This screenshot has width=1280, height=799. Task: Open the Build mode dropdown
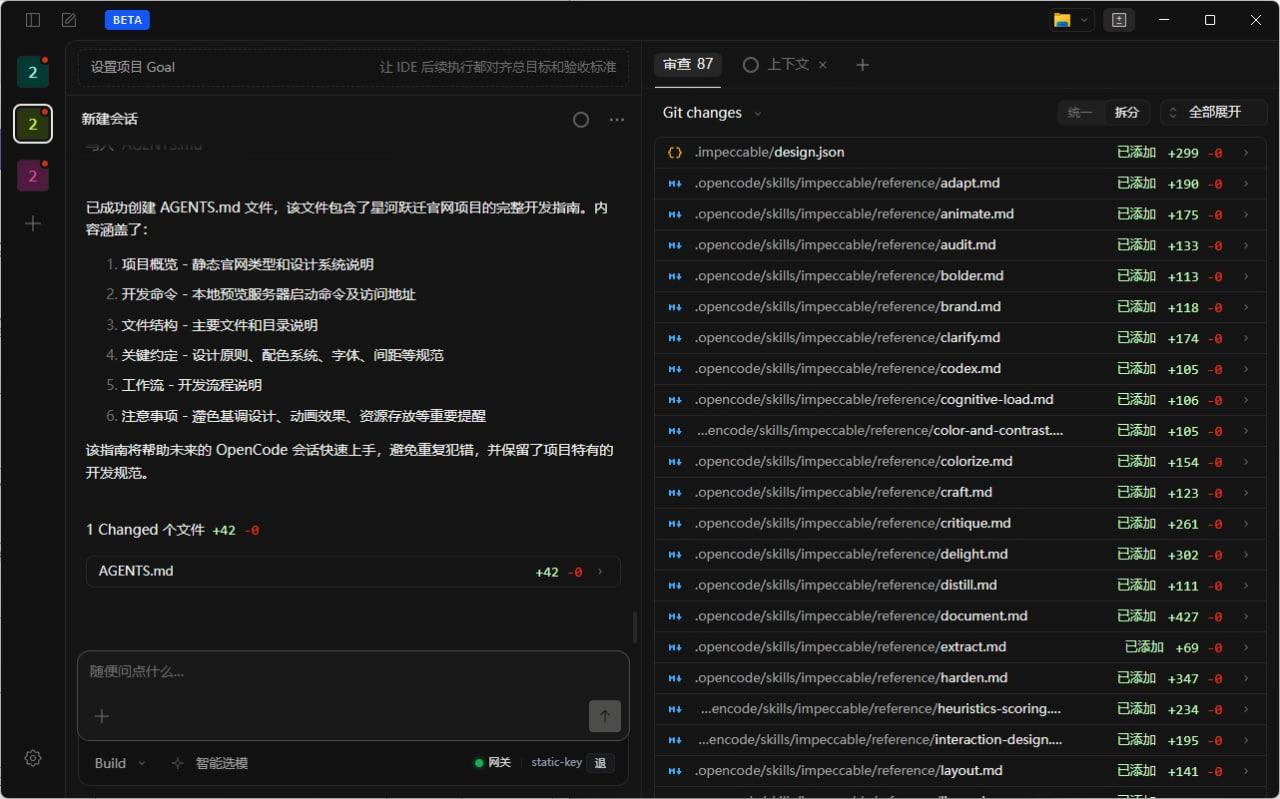[x=120, y=763]
